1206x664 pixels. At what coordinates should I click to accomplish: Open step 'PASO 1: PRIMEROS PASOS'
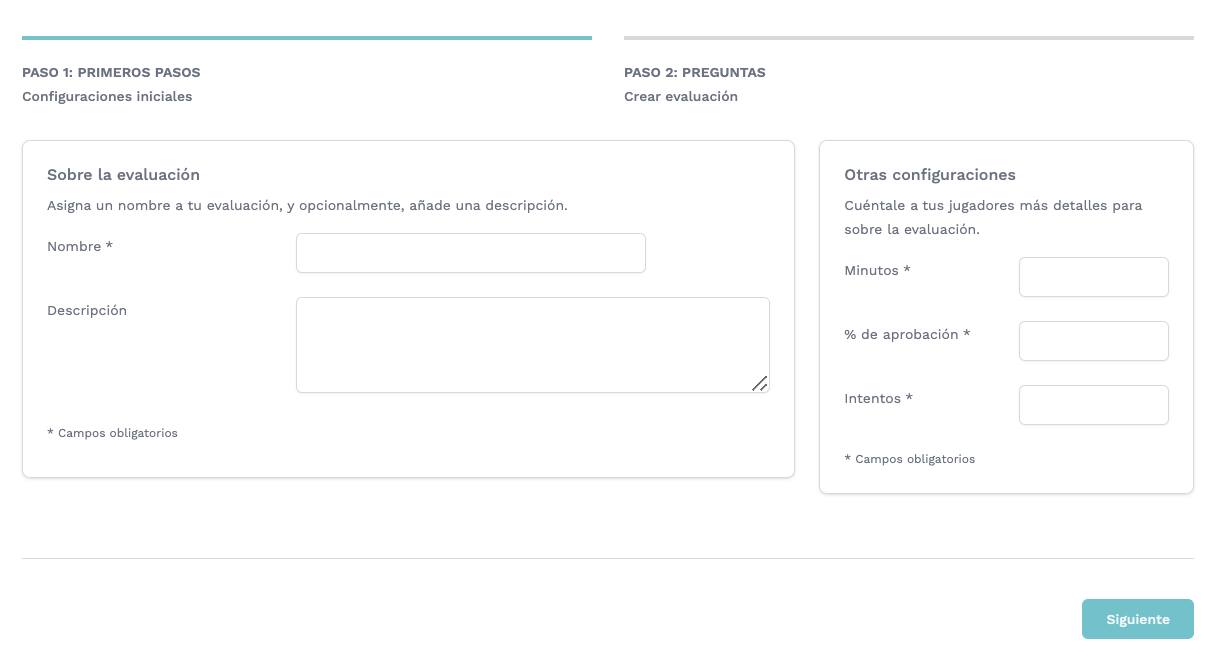(x=111, y=73)
